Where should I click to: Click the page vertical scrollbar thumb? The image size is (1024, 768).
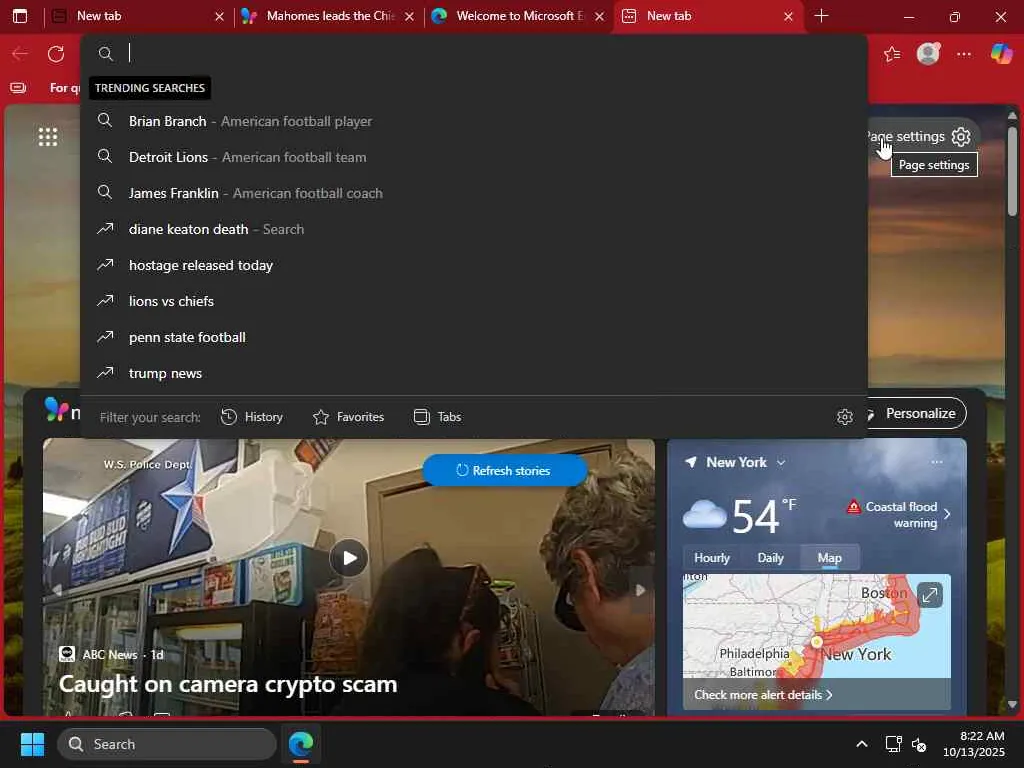[1012, 171]
